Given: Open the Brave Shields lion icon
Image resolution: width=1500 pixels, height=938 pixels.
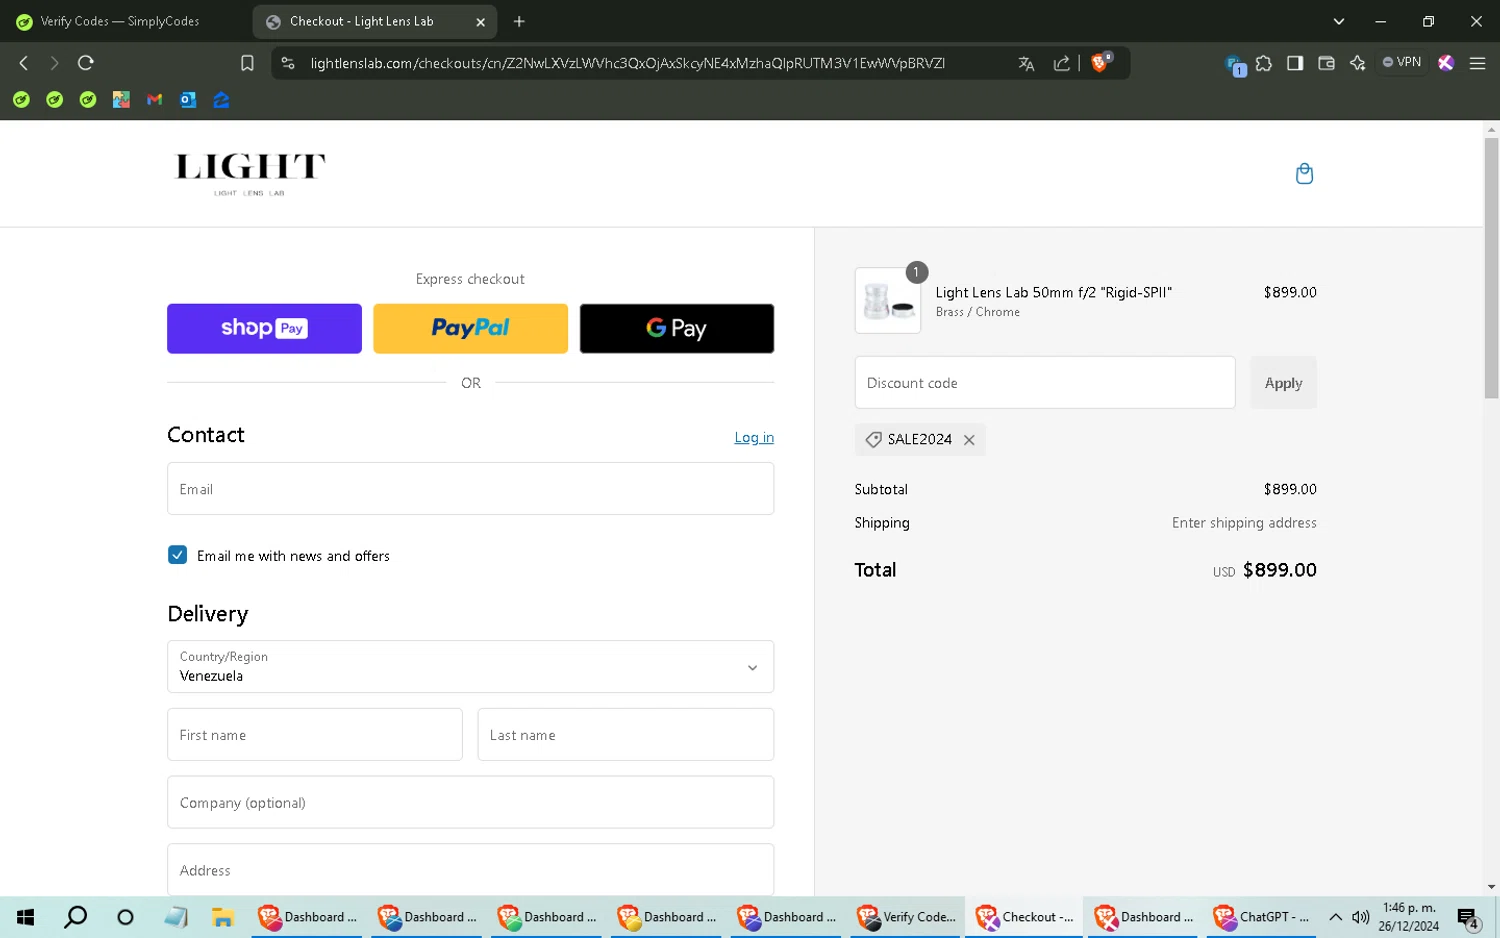Looking at the screenshot, I should point(1101,62).
